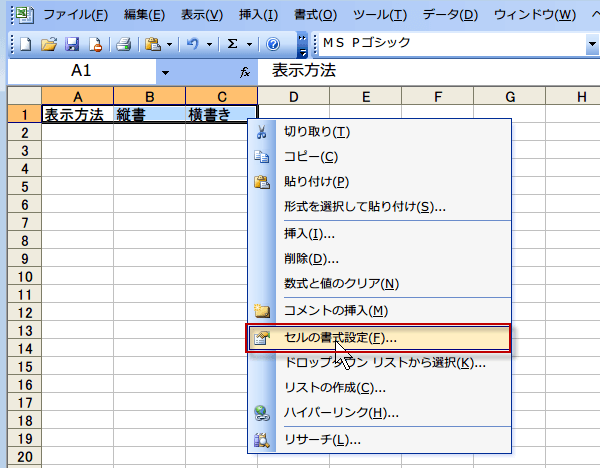Click the comment icon beside コメントの挿入
Screen dimensions: 600x468
[x=262, y=310]
